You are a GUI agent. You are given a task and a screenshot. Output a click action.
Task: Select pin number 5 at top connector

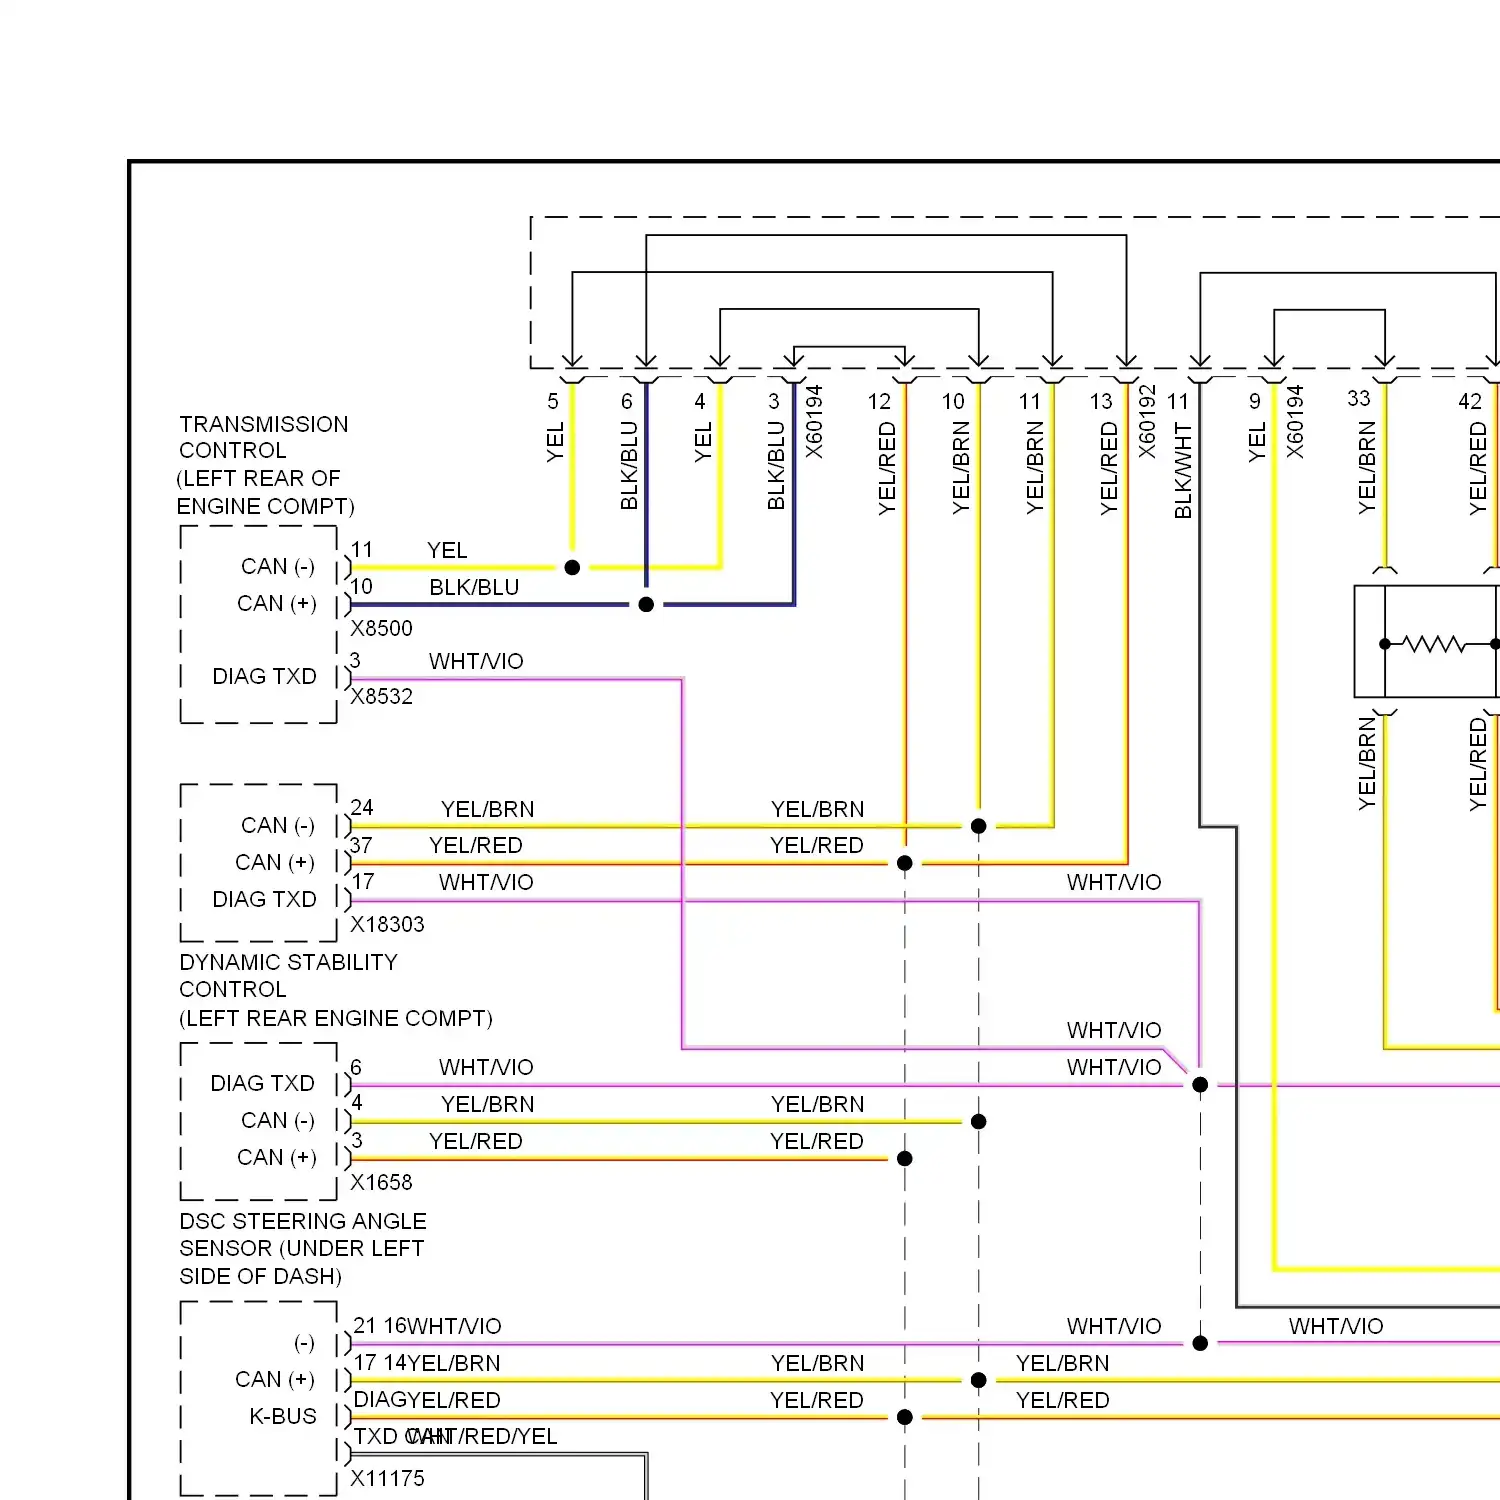coord(553,401)
